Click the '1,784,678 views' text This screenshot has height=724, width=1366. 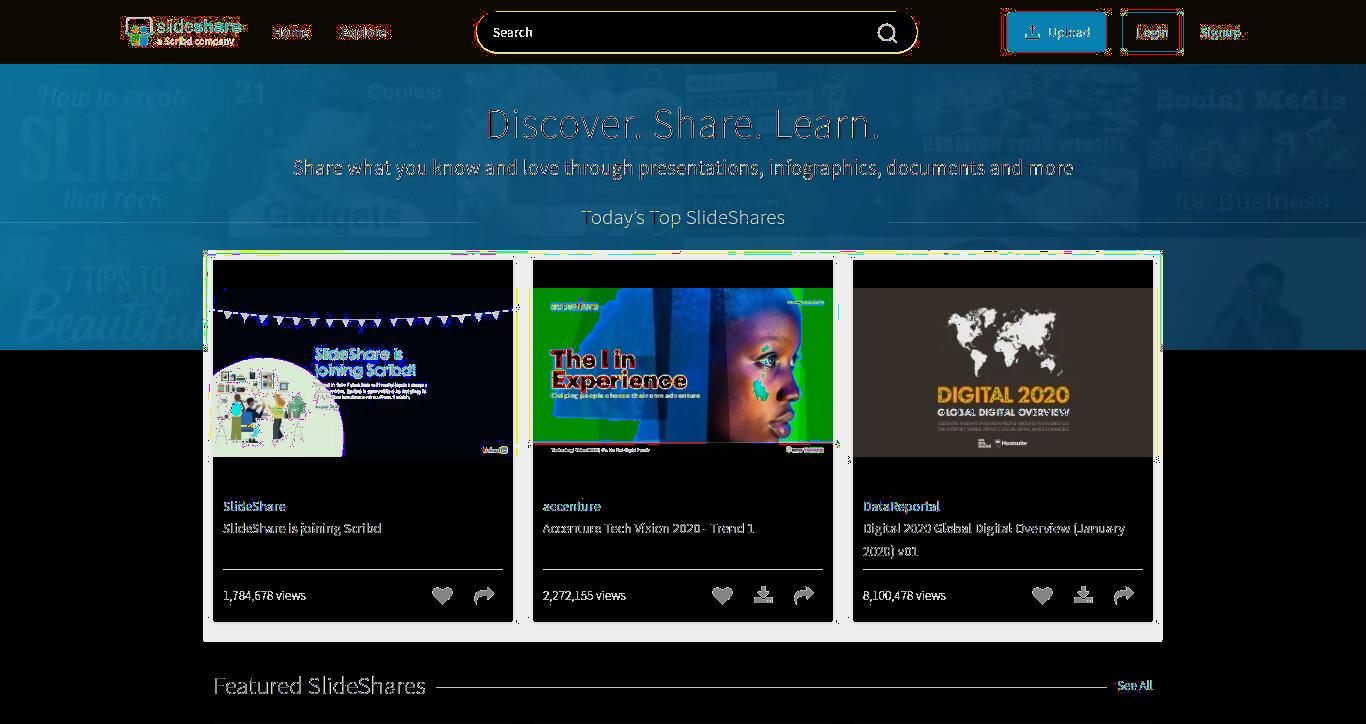(x=264, y=595)
